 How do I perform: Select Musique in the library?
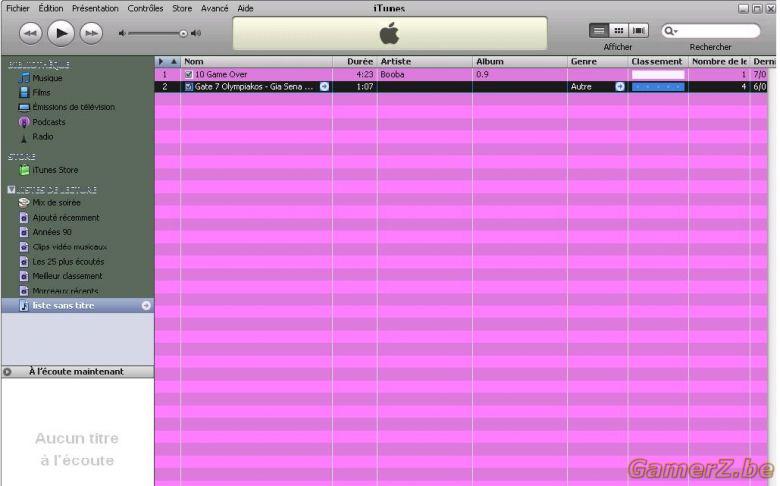[47, 78]
